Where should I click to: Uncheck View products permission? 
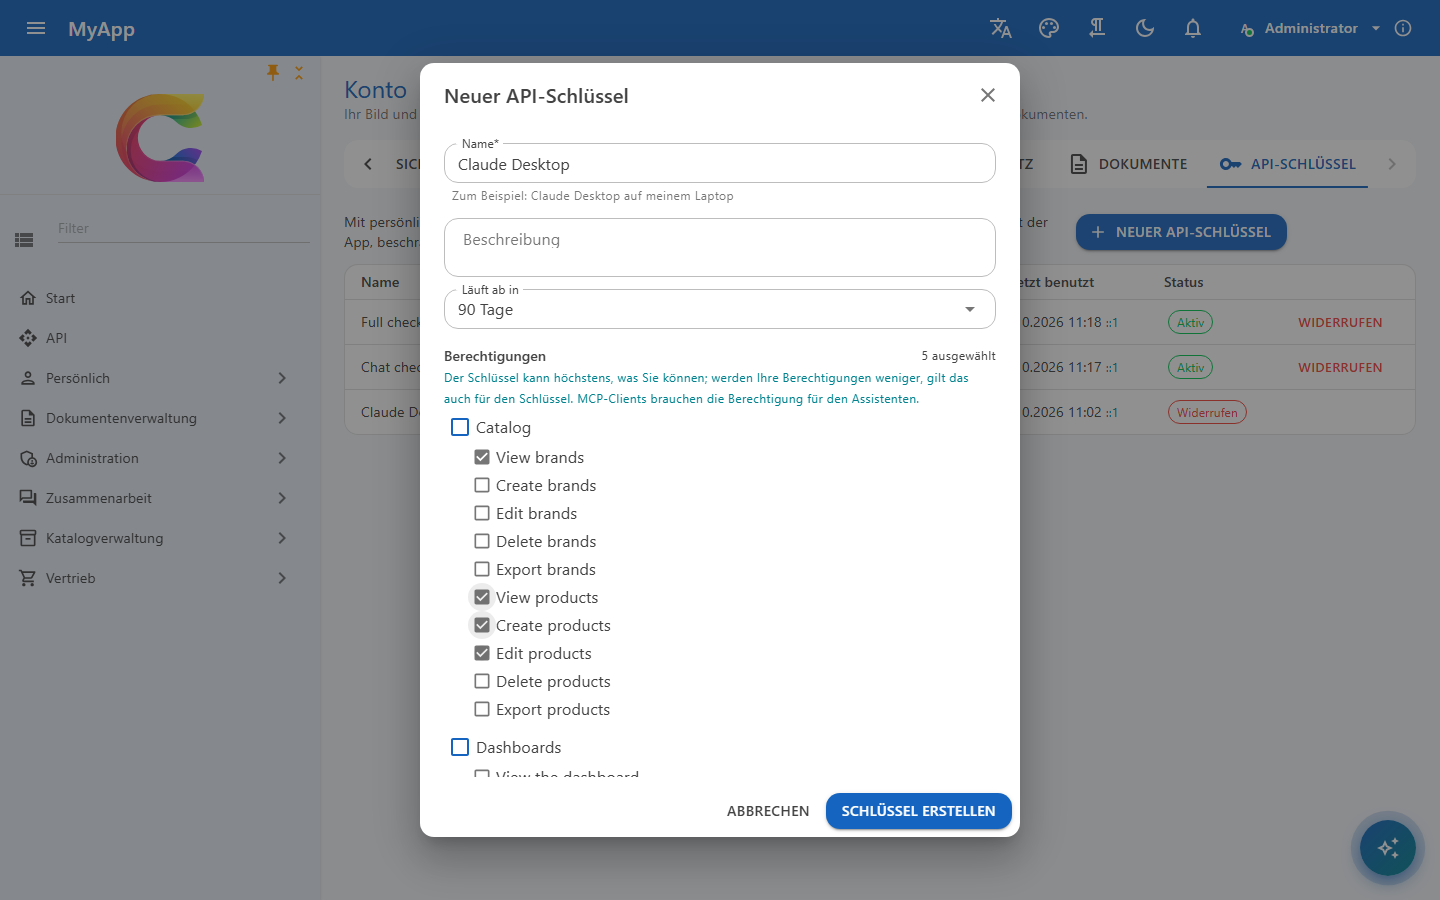[482, 597]
